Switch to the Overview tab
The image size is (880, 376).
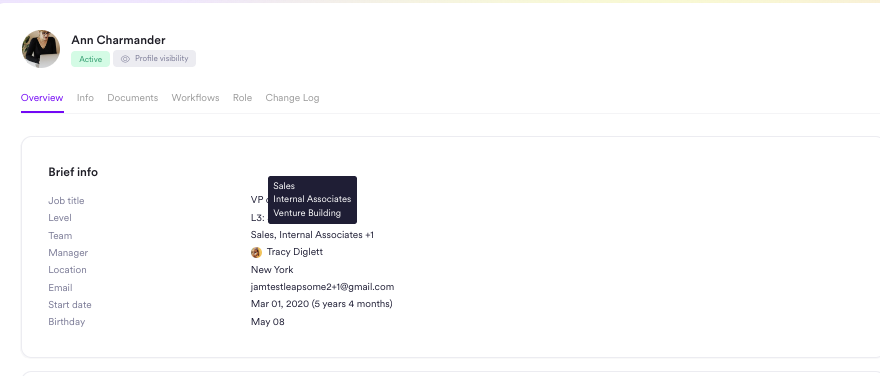click(x=42, y=98)
